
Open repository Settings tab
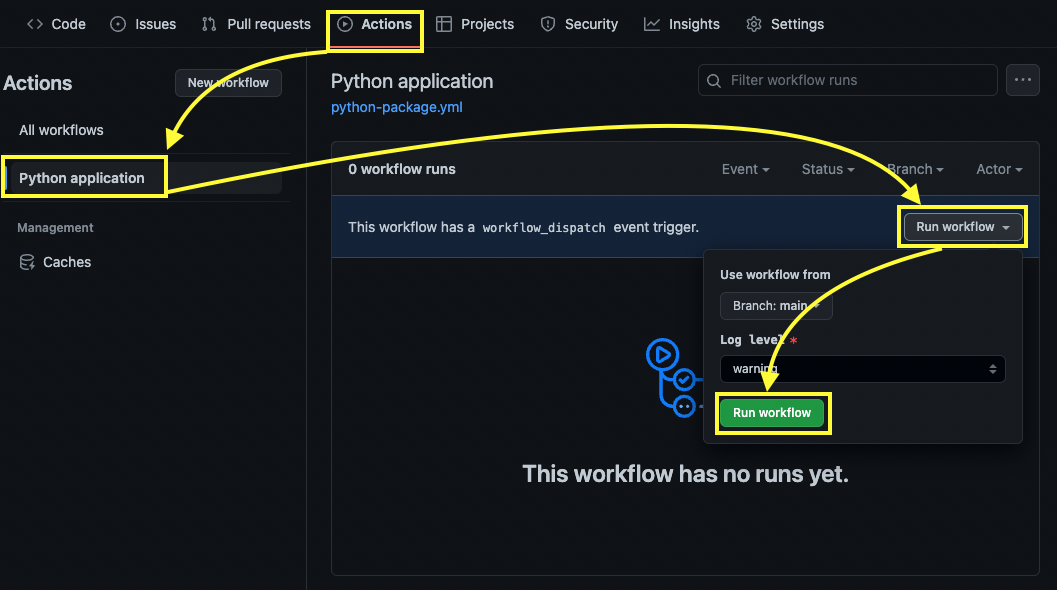coord(785,24)
